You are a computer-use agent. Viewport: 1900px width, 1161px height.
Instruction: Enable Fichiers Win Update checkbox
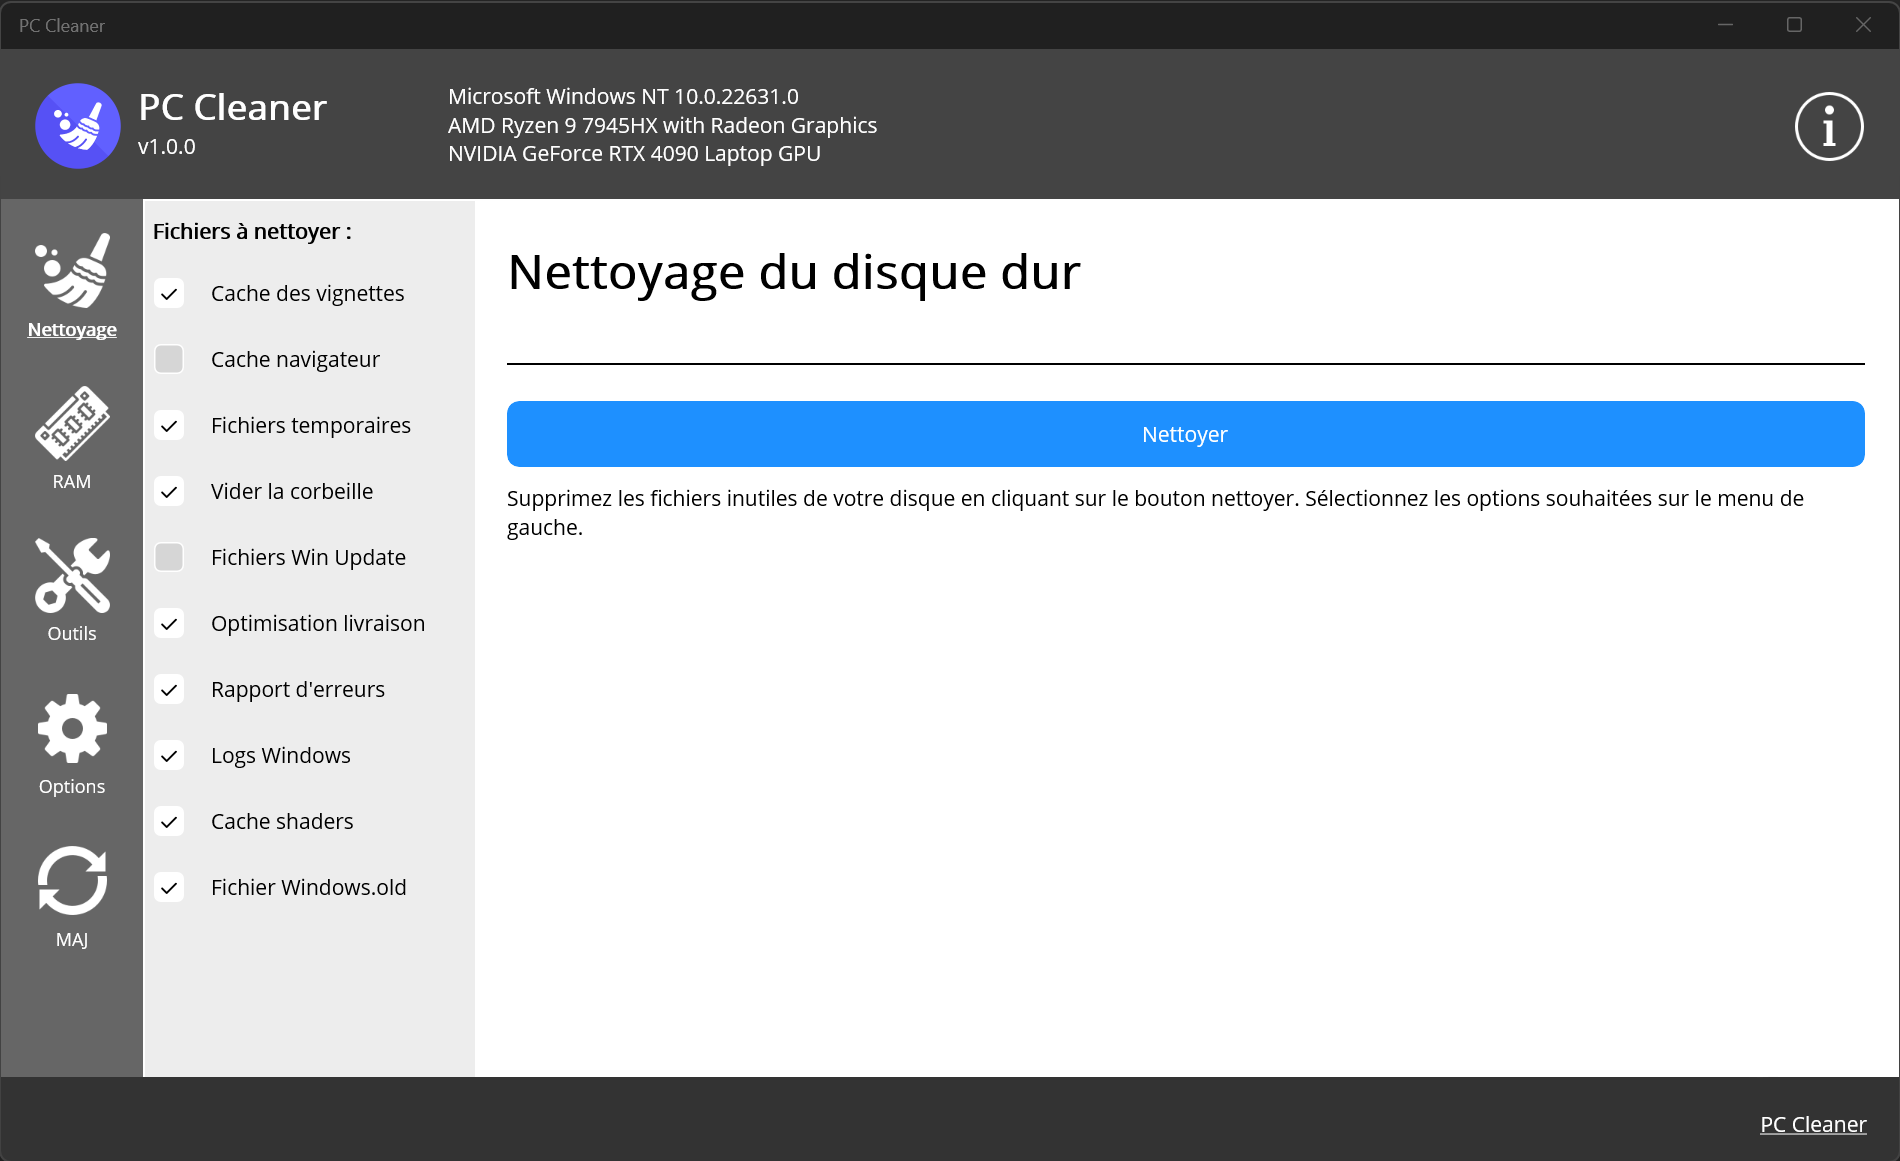click(x=169, y=557)
